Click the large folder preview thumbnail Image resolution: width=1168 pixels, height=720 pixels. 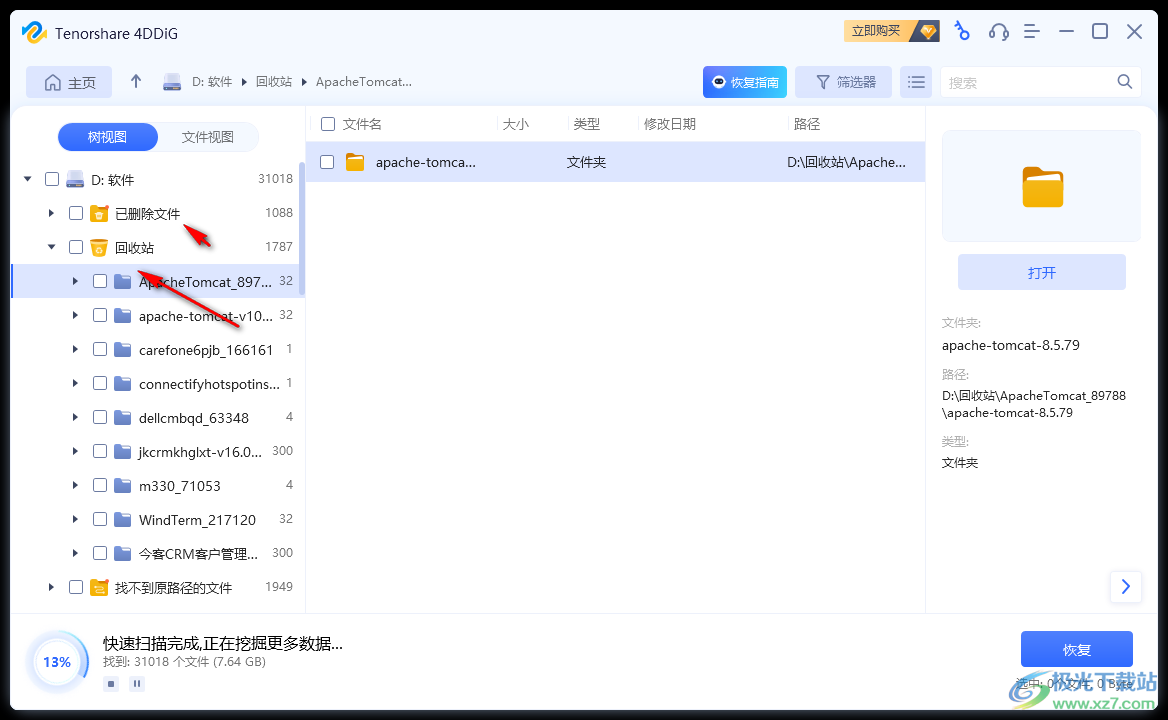click(x=1042, y=186)
